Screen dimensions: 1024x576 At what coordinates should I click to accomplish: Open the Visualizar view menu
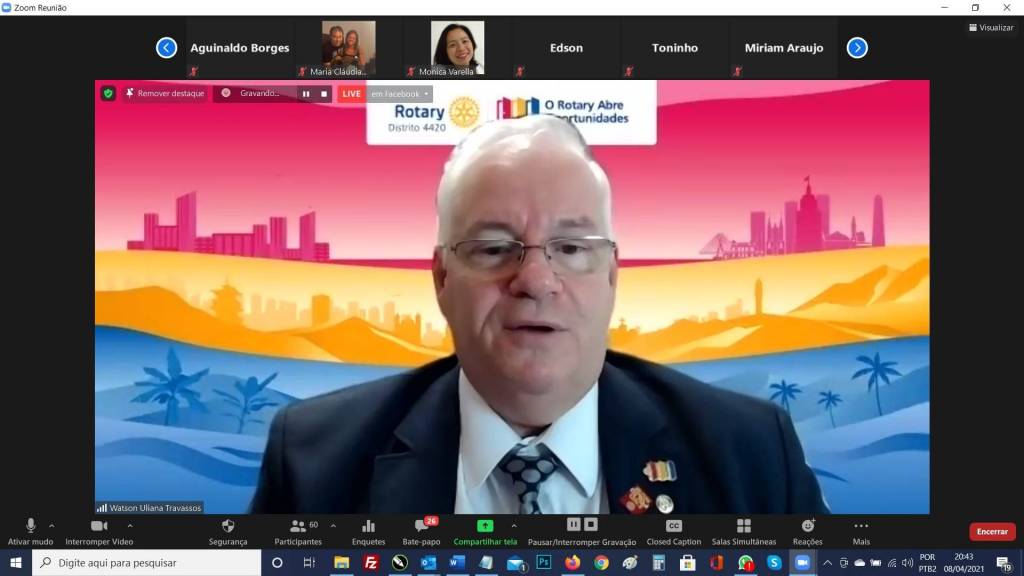[x=990, y=28]
